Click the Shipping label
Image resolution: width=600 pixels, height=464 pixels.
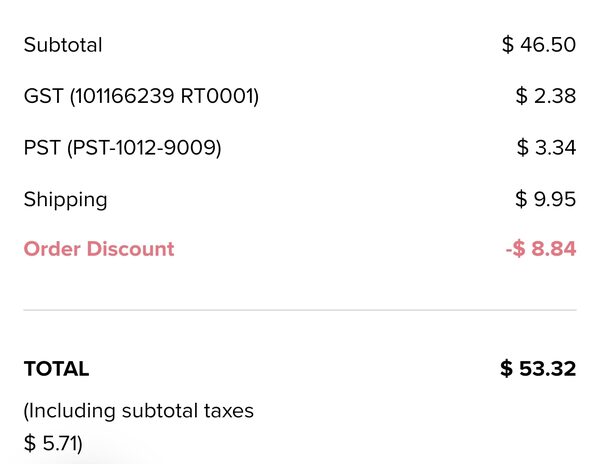point(65,199)
